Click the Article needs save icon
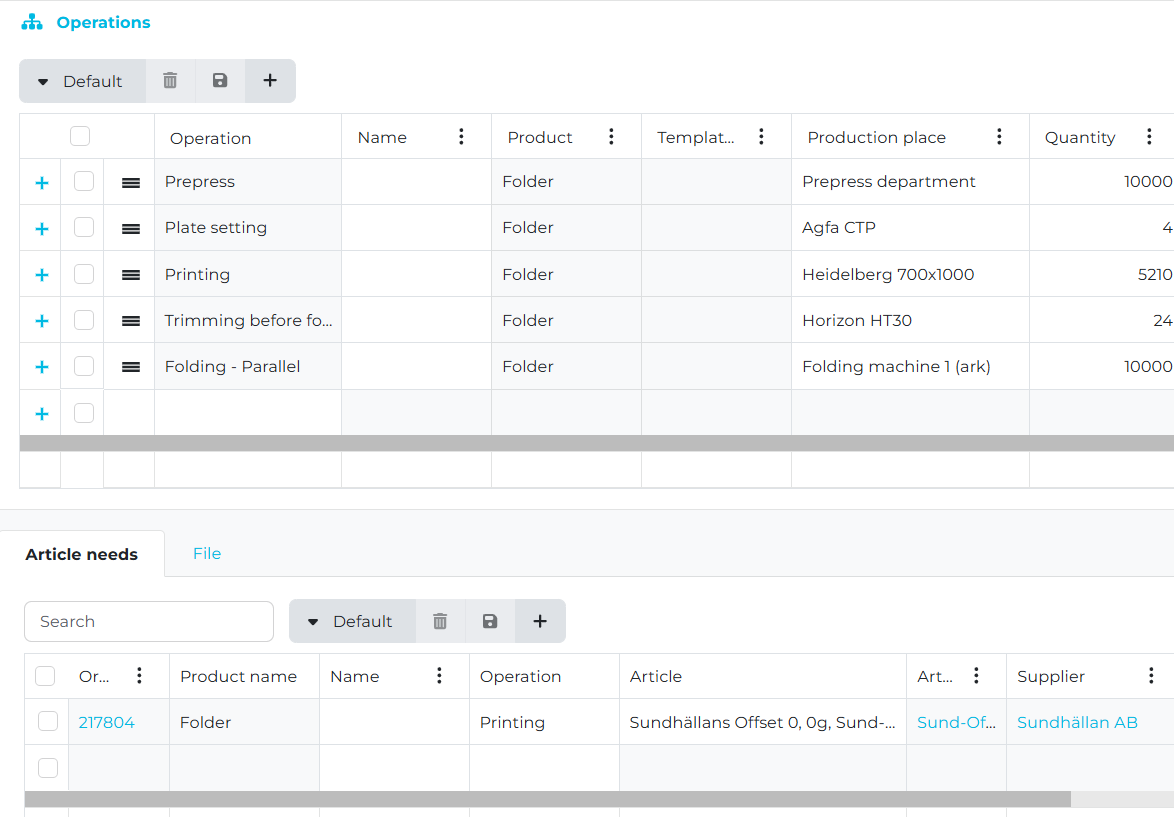The width and height of the screenshot is (1174, 817). [490, 621]
